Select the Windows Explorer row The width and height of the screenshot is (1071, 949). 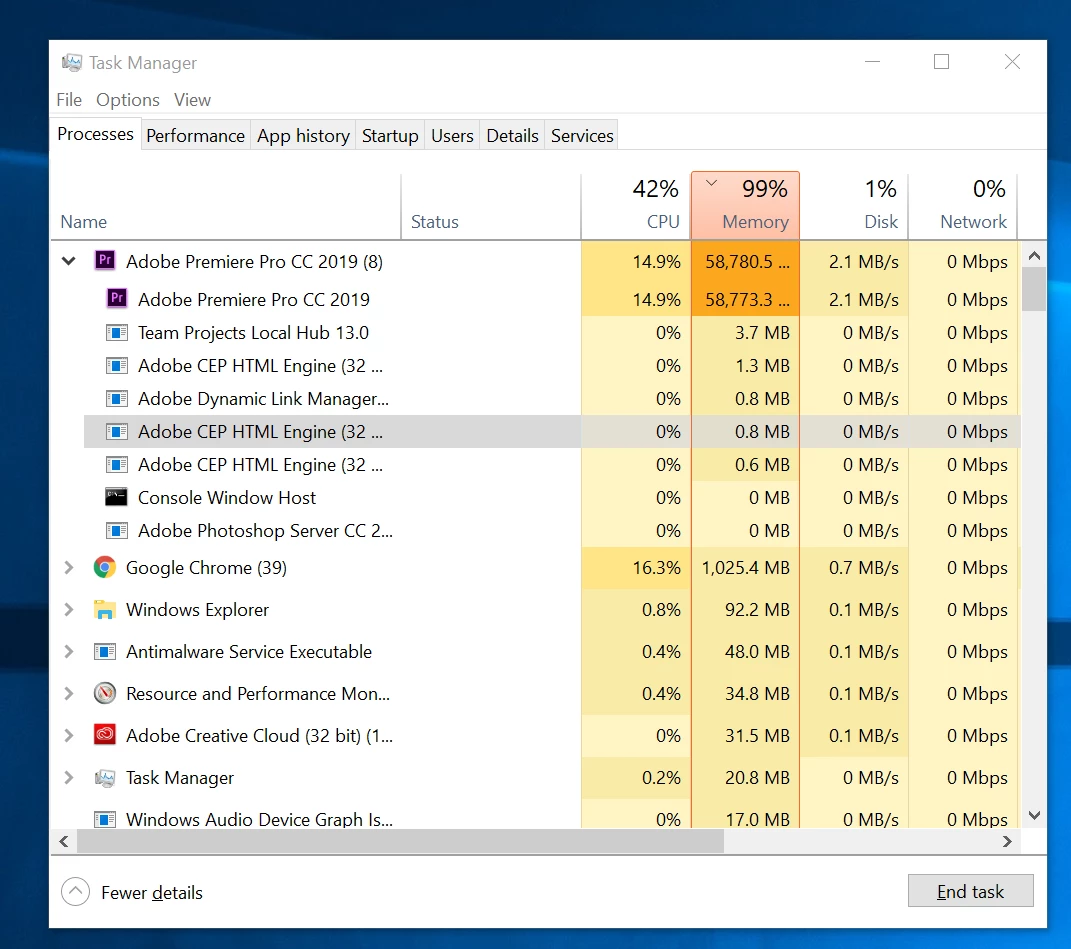click(535, 609)
